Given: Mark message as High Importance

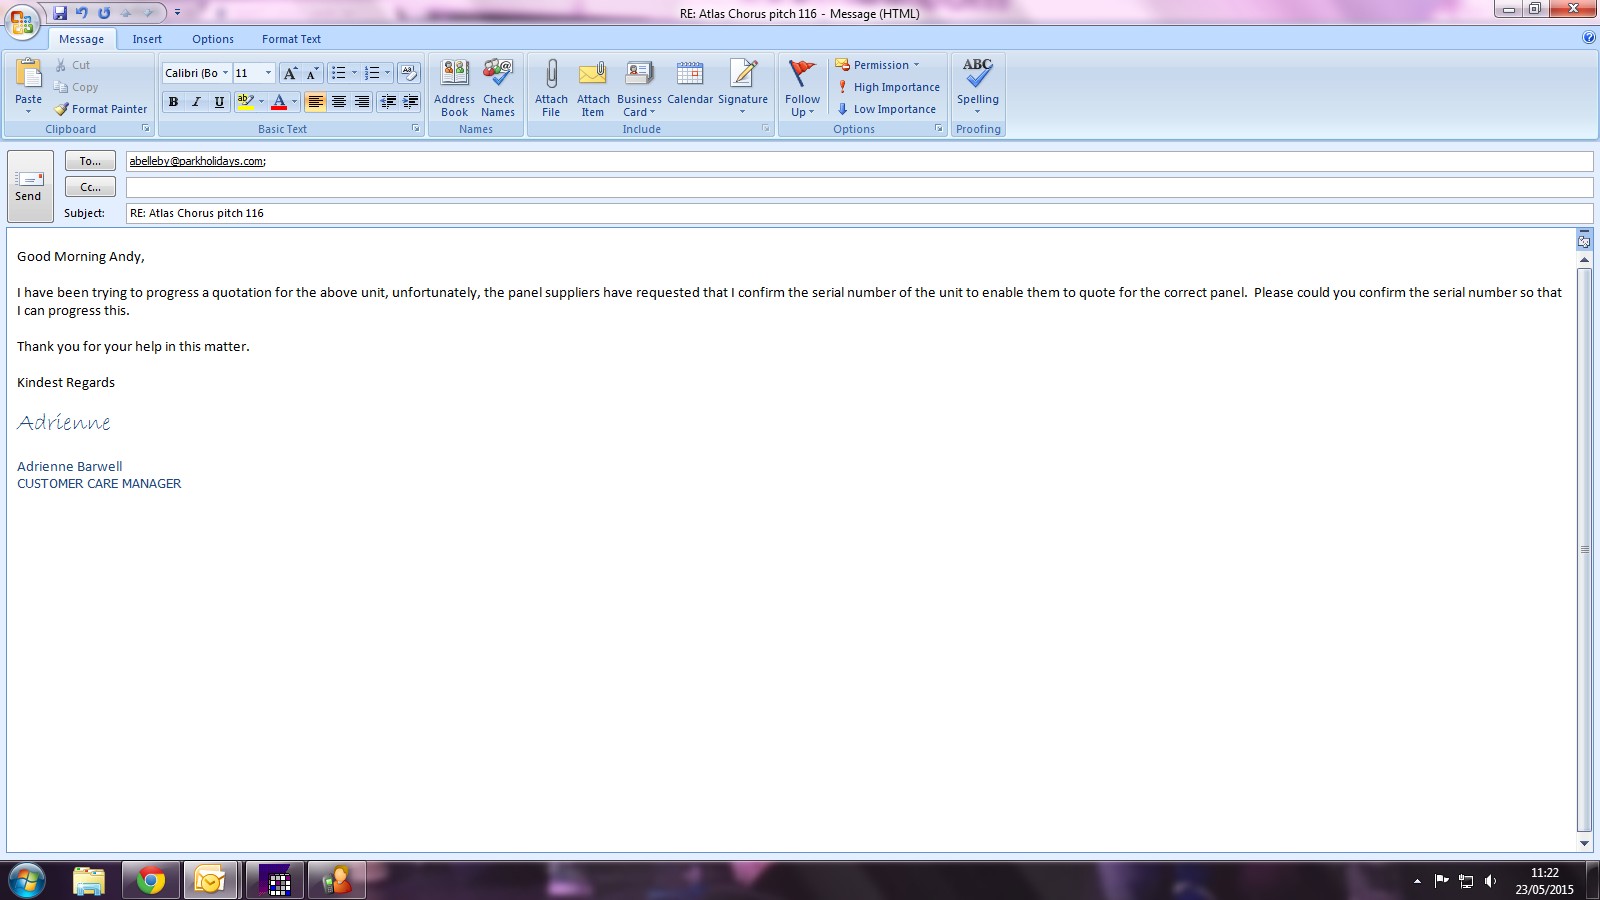Looking at the screenshot, I should (888, 87).
